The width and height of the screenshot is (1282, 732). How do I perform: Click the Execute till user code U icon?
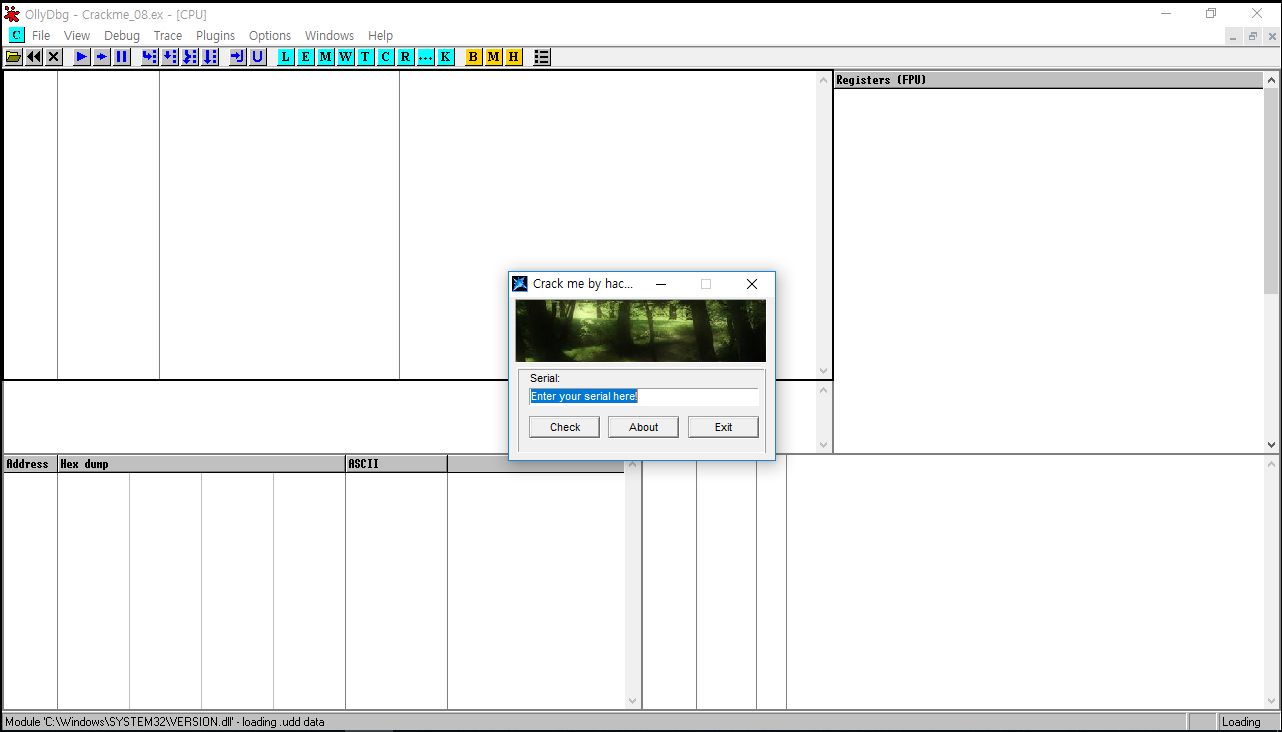[x=258, y=57]
